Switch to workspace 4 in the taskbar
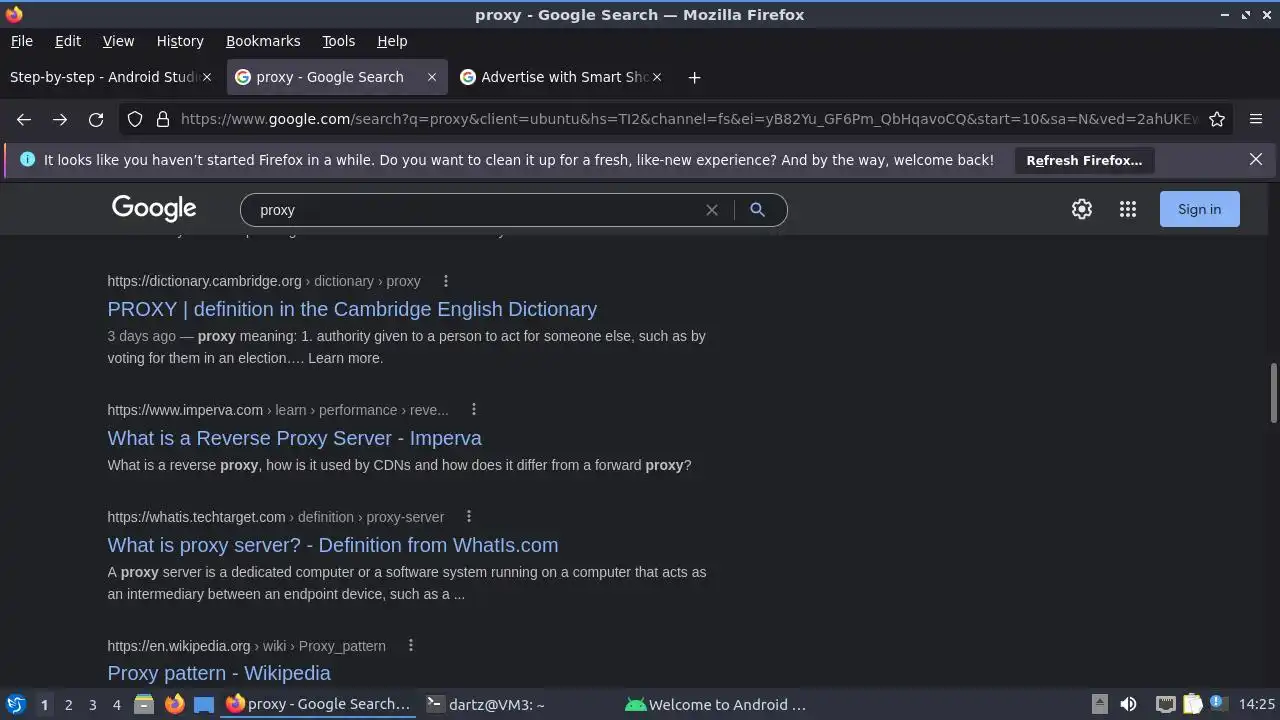The width and height of the screenshot is (1280, 720). (116, 705)
